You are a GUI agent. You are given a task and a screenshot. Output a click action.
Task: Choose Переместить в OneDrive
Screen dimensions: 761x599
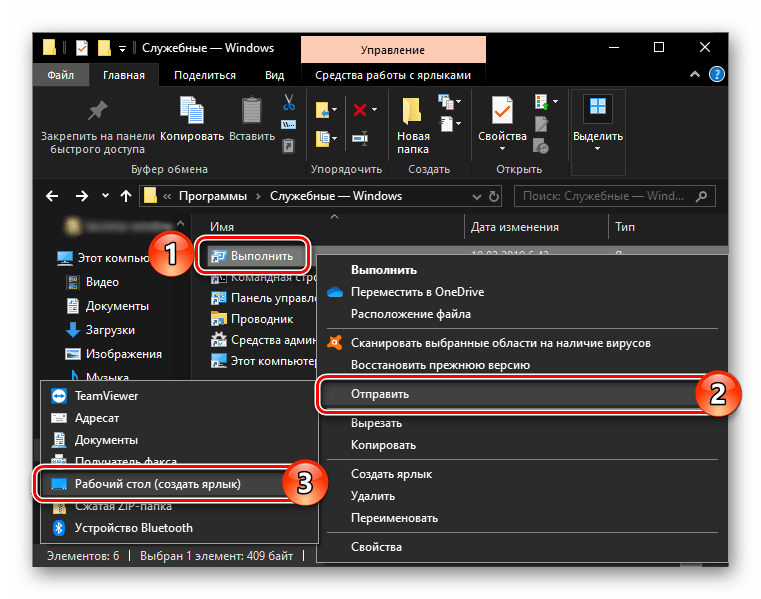click(x=417, y=292)
